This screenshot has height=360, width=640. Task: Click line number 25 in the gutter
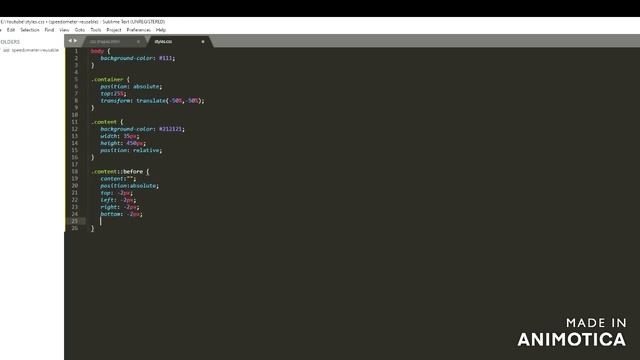coord(75,221)
